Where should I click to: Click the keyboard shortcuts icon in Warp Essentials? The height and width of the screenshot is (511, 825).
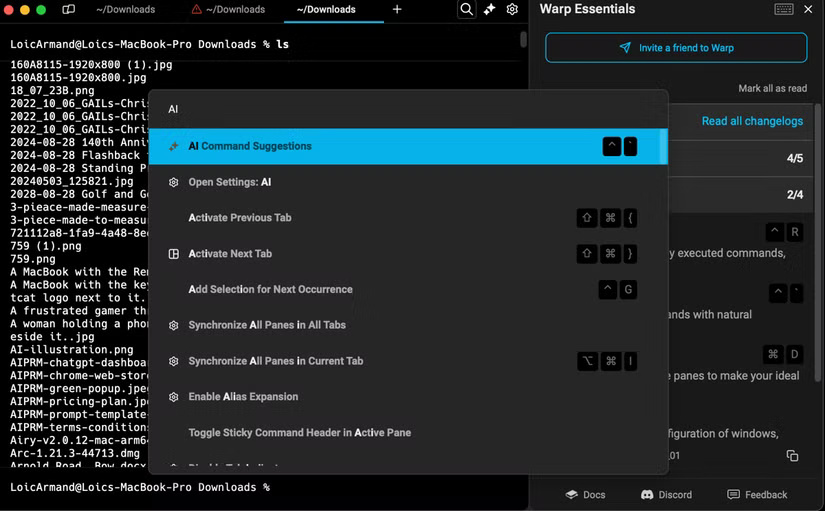tap(784, 9)
